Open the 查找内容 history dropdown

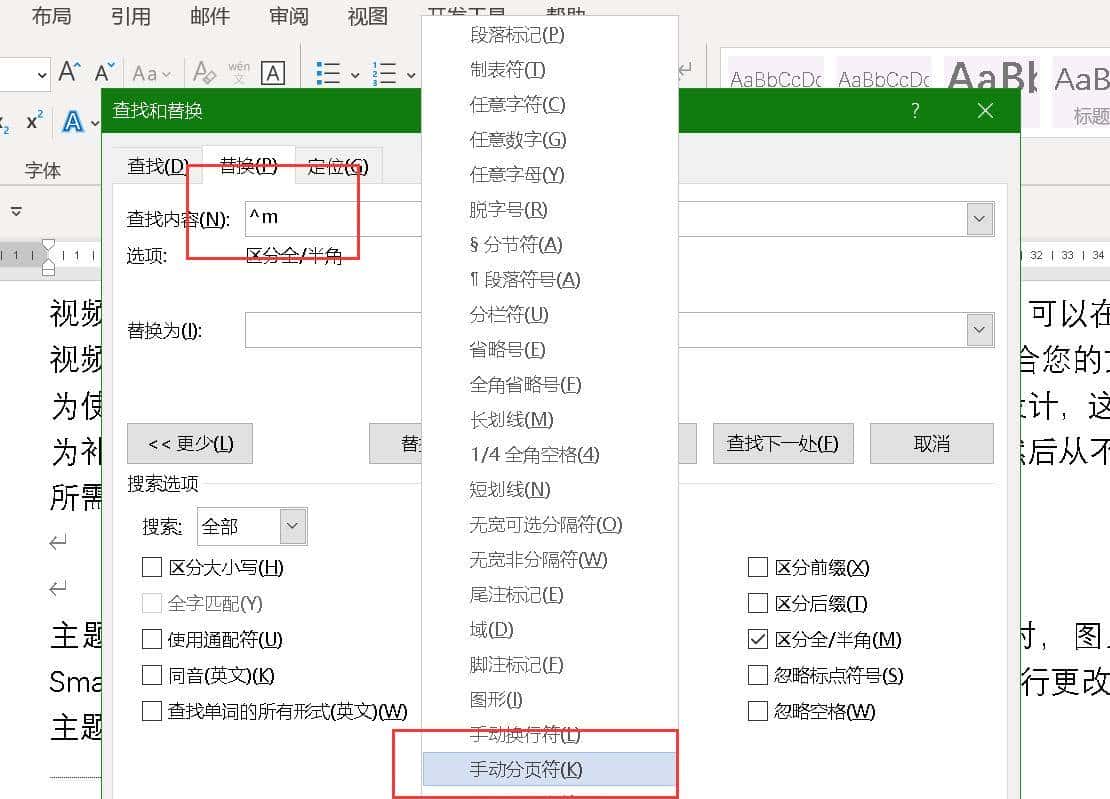click(980, 218)
